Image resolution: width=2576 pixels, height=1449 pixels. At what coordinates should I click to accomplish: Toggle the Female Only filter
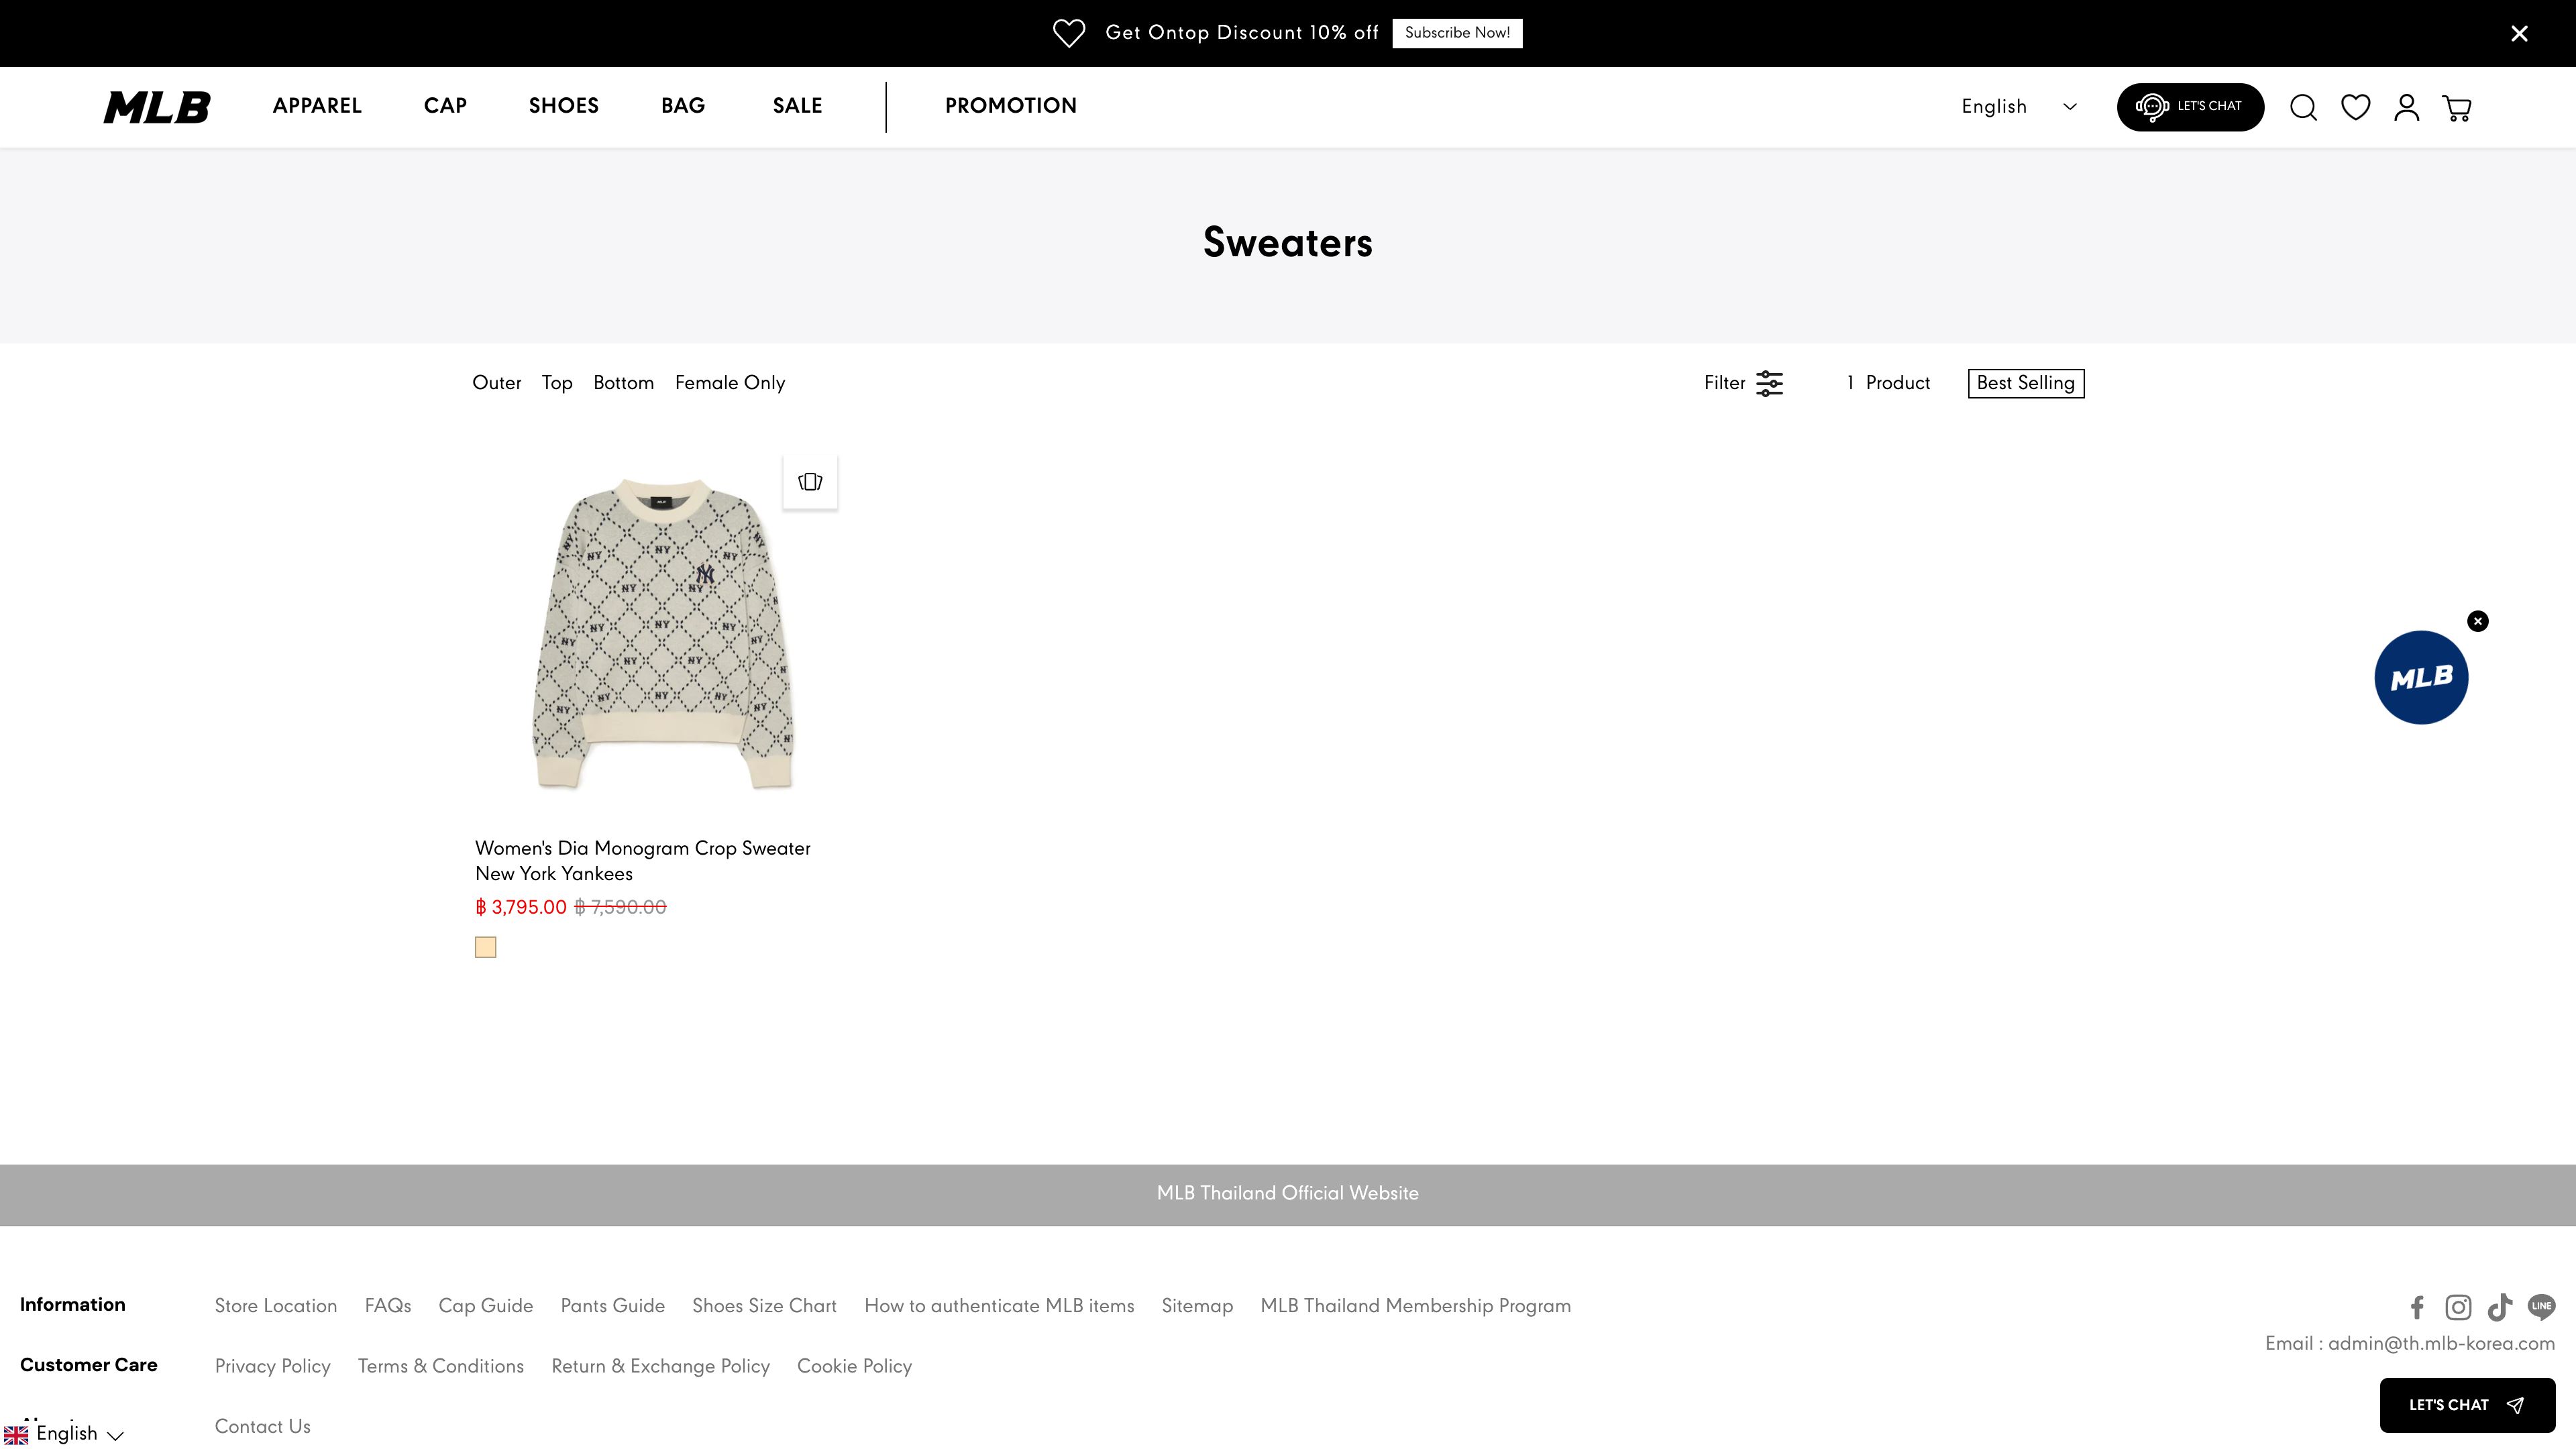729,383
